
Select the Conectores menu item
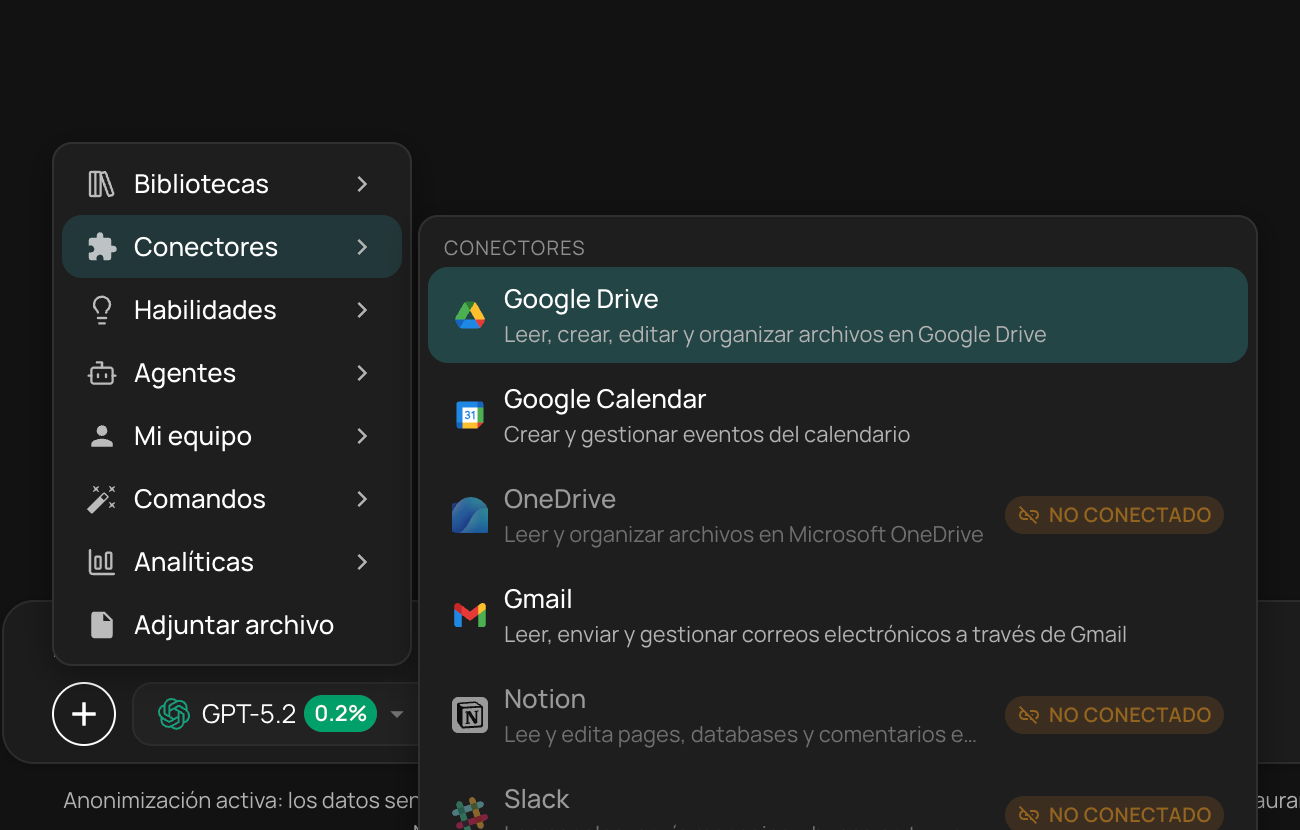(x=232, y=247)
